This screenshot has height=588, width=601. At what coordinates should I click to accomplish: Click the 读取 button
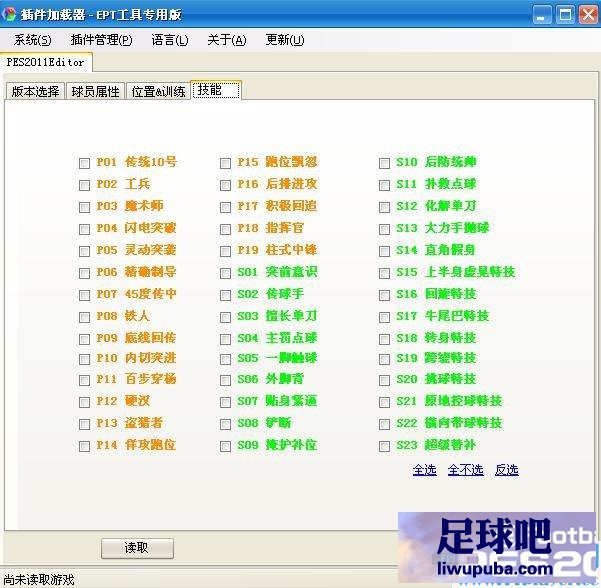(x=137, y=548)
